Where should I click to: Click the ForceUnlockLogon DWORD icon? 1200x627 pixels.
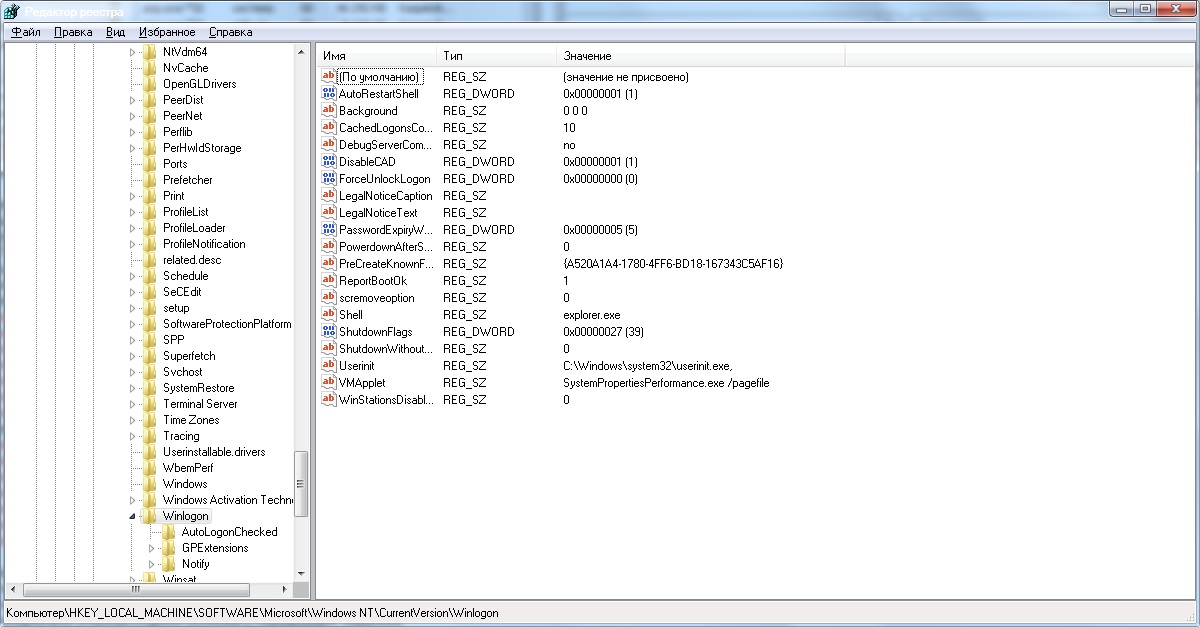[x=328, y=179]
